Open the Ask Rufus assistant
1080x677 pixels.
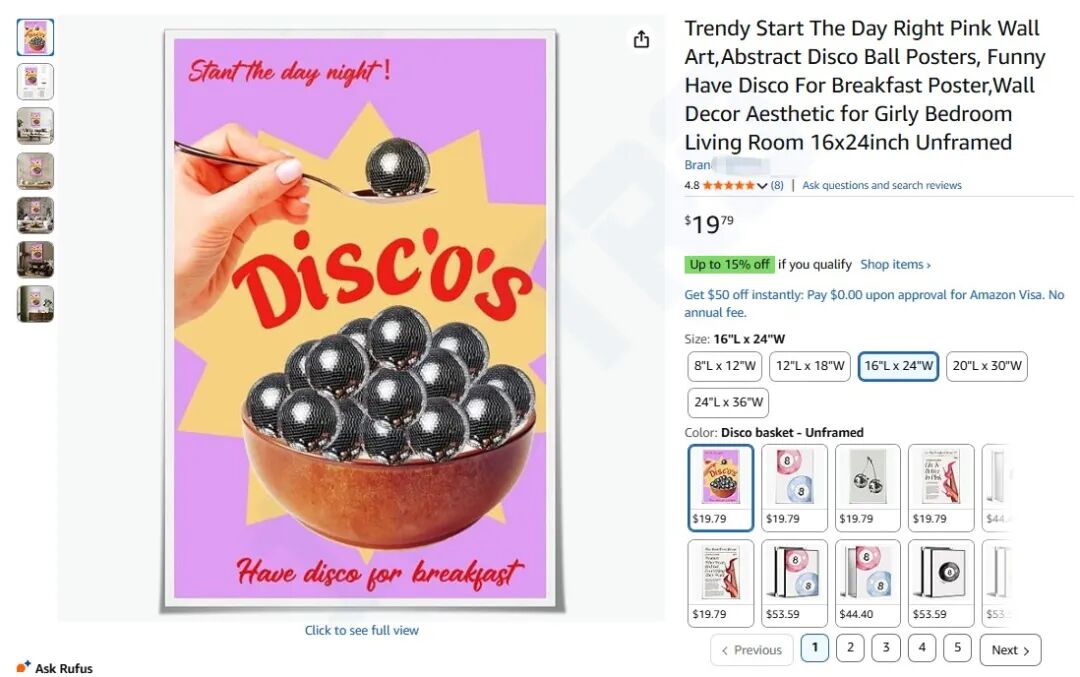pyautogui.click(x=55, y=668)
